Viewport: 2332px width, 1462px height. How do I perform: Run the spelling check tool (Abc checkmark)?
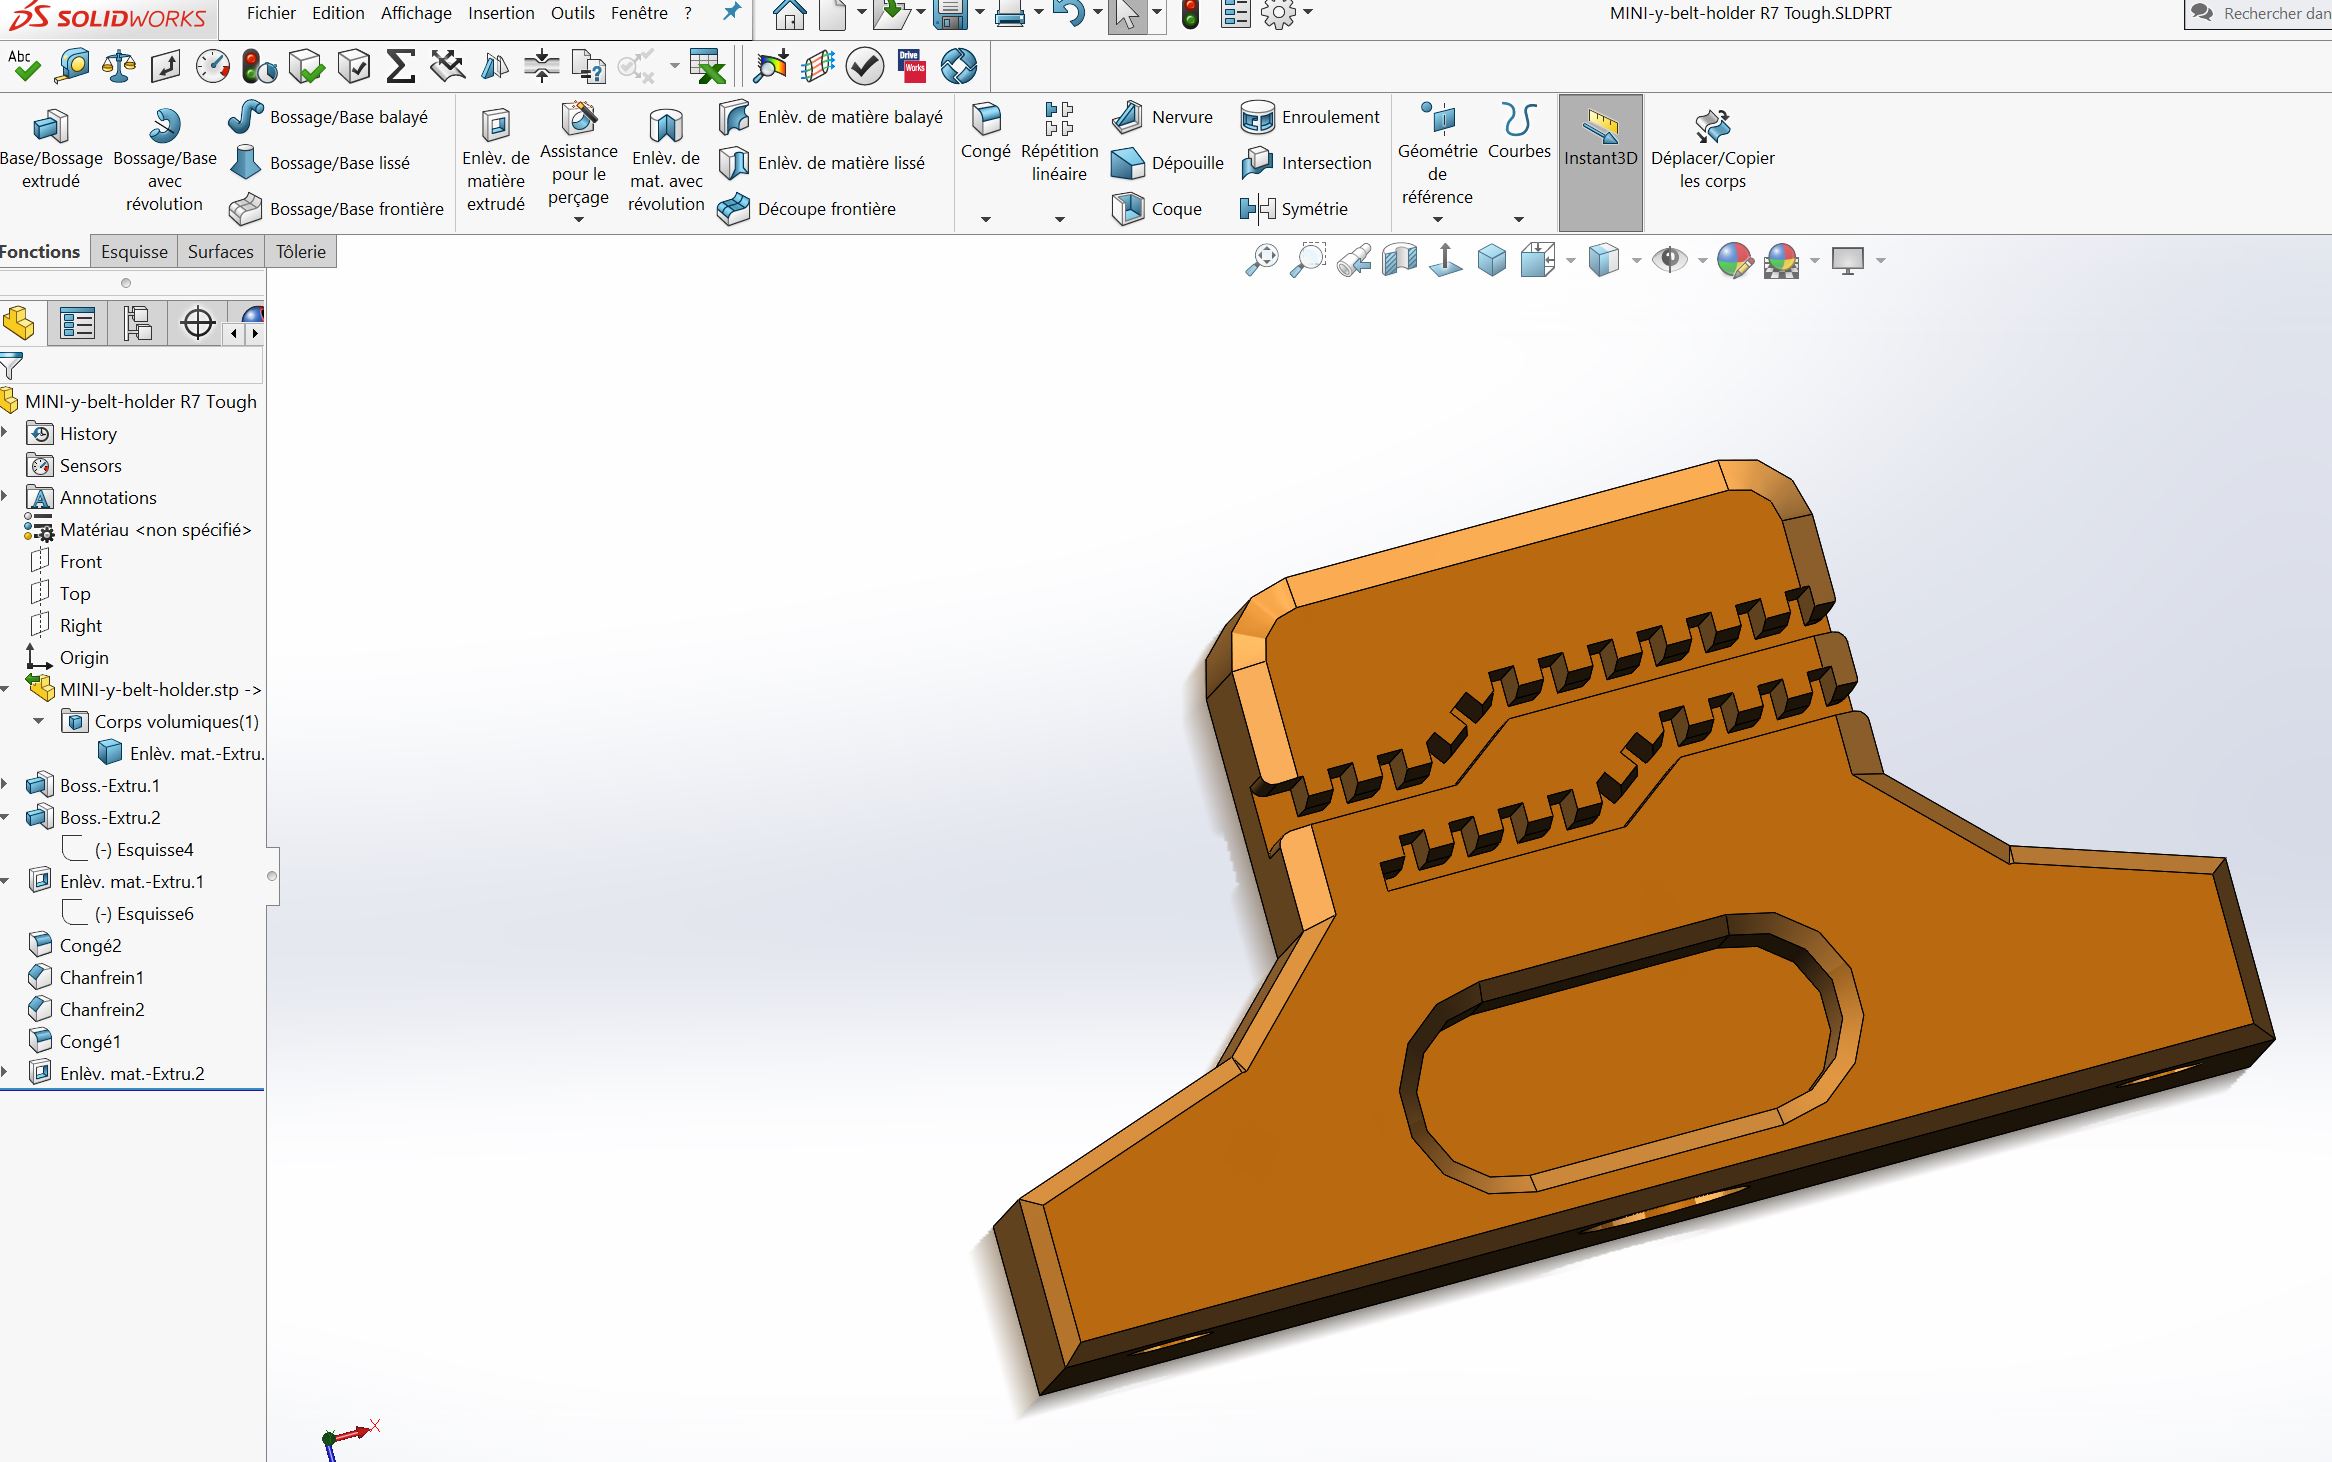coord(24,66)
